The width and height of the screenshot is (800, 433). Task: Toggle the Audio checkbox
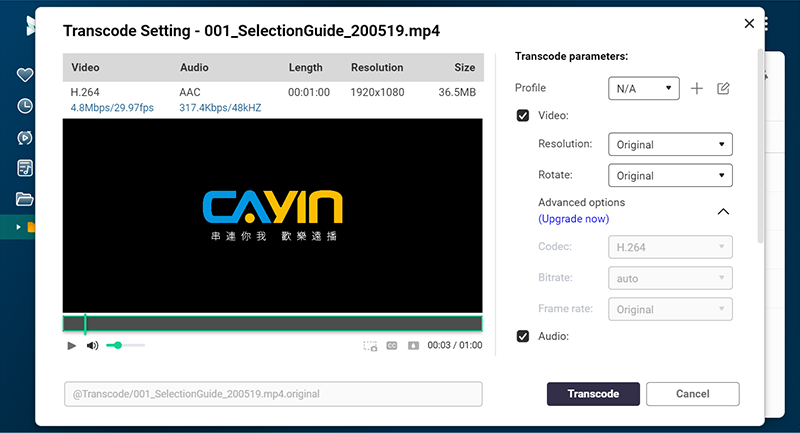(x=522, y=336)
